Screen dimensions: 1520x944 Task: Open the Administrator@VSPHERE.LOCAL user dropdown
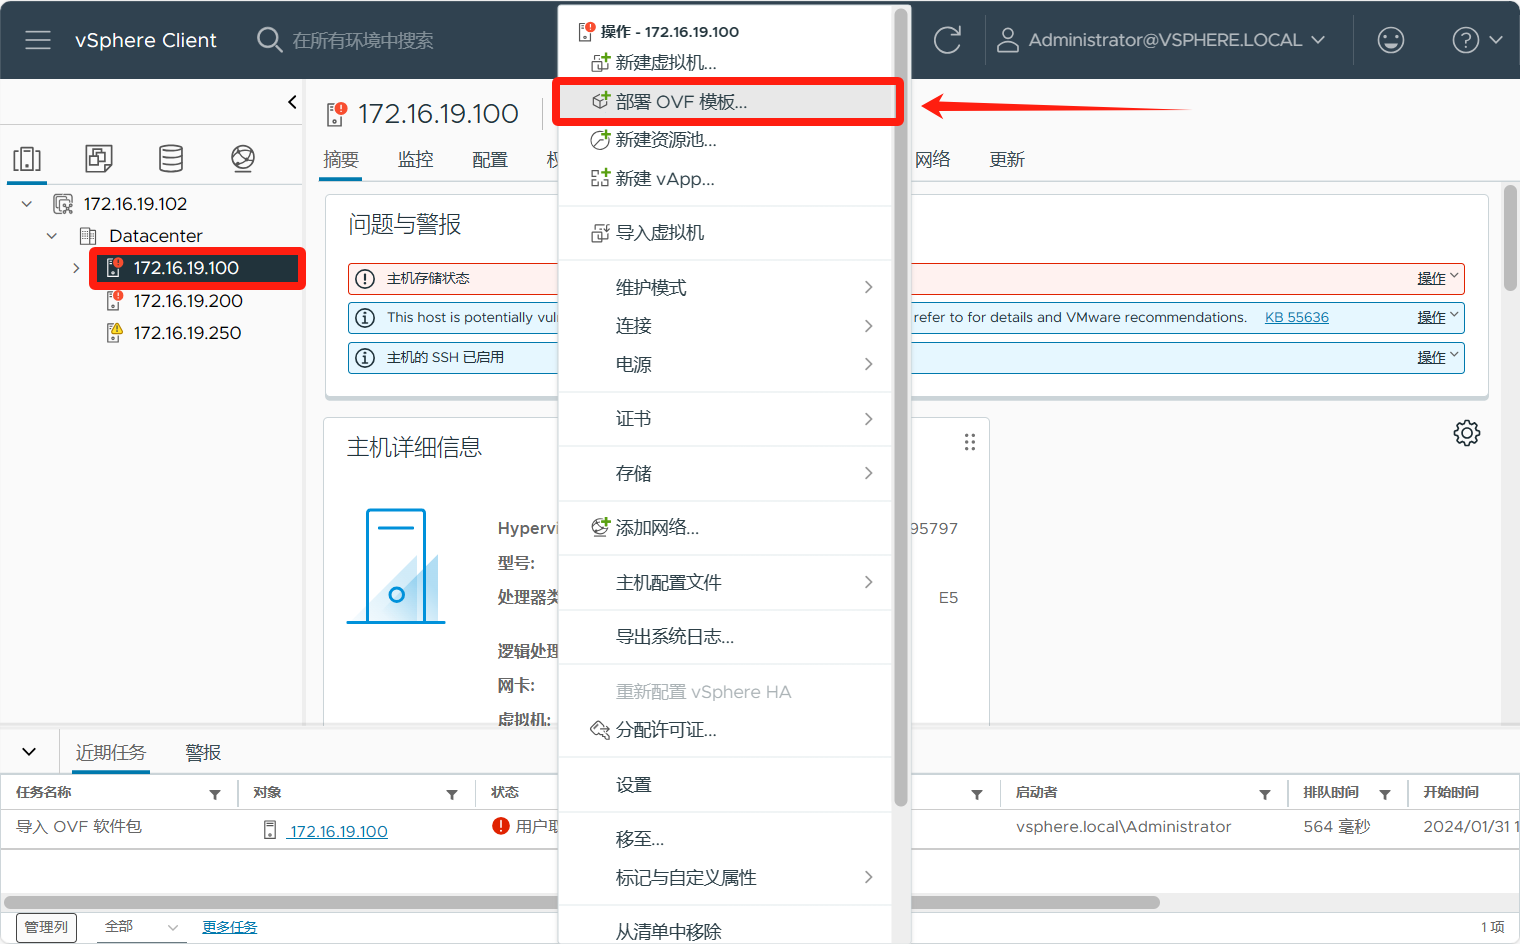(1176, 40)
